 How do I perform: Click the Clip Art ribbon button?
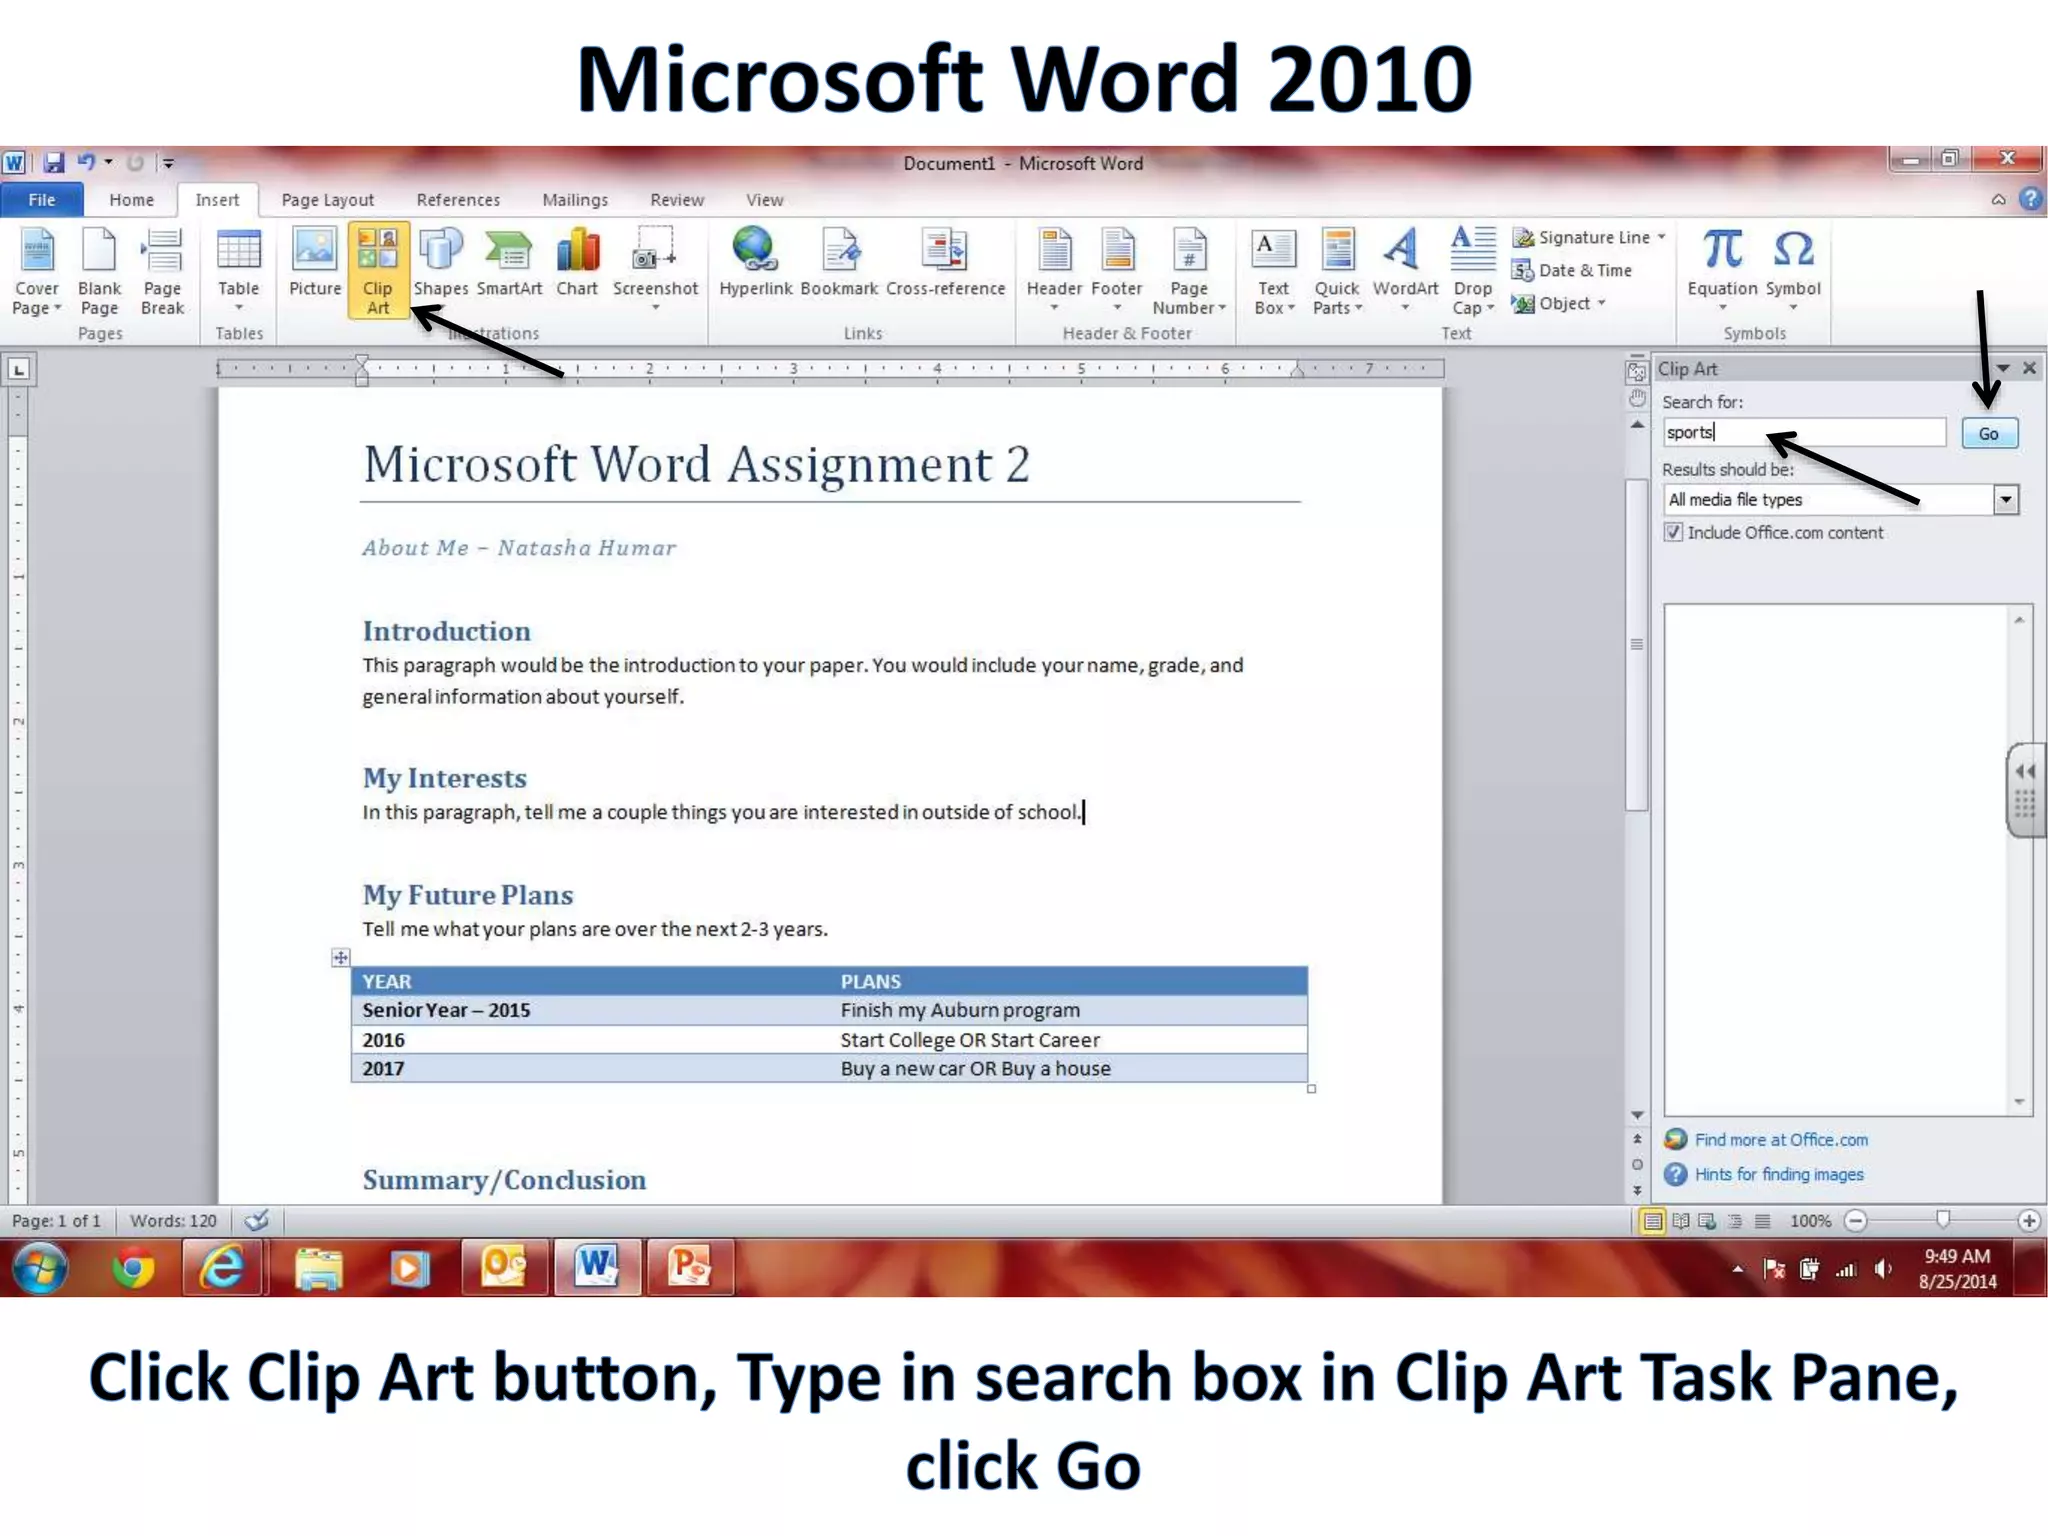pyautogui.click(x=378, y=271)
